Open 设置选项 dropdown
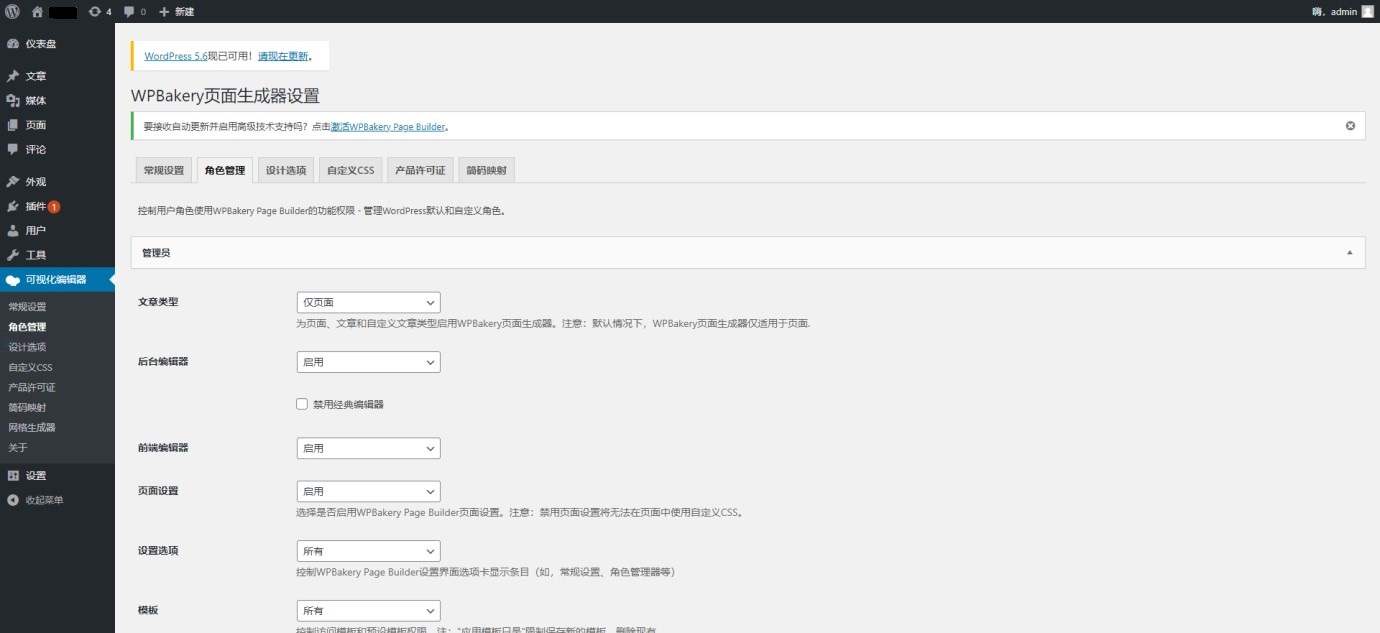The height and width of the screenshot is (633, 1380). click(368, 551)
